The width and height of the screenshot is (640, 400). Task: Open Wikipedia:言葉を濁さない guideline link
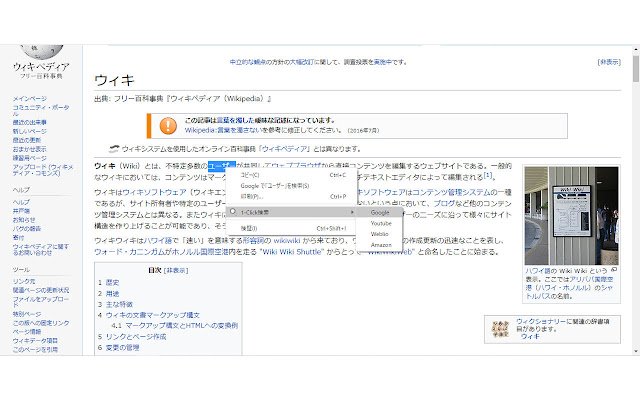point(223,130)
